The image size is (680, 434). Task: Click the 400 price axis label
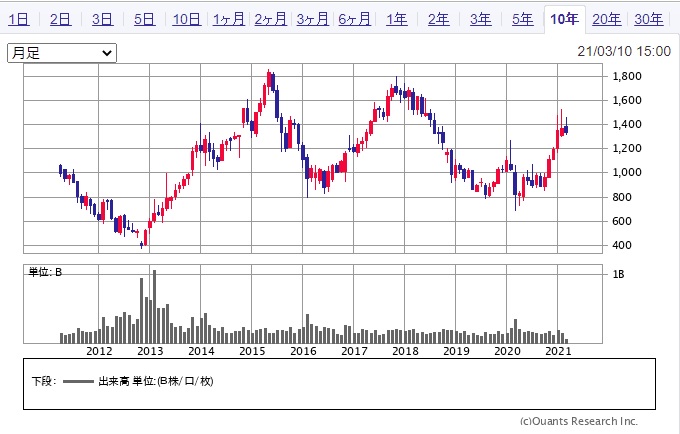(x=622, y=245)
